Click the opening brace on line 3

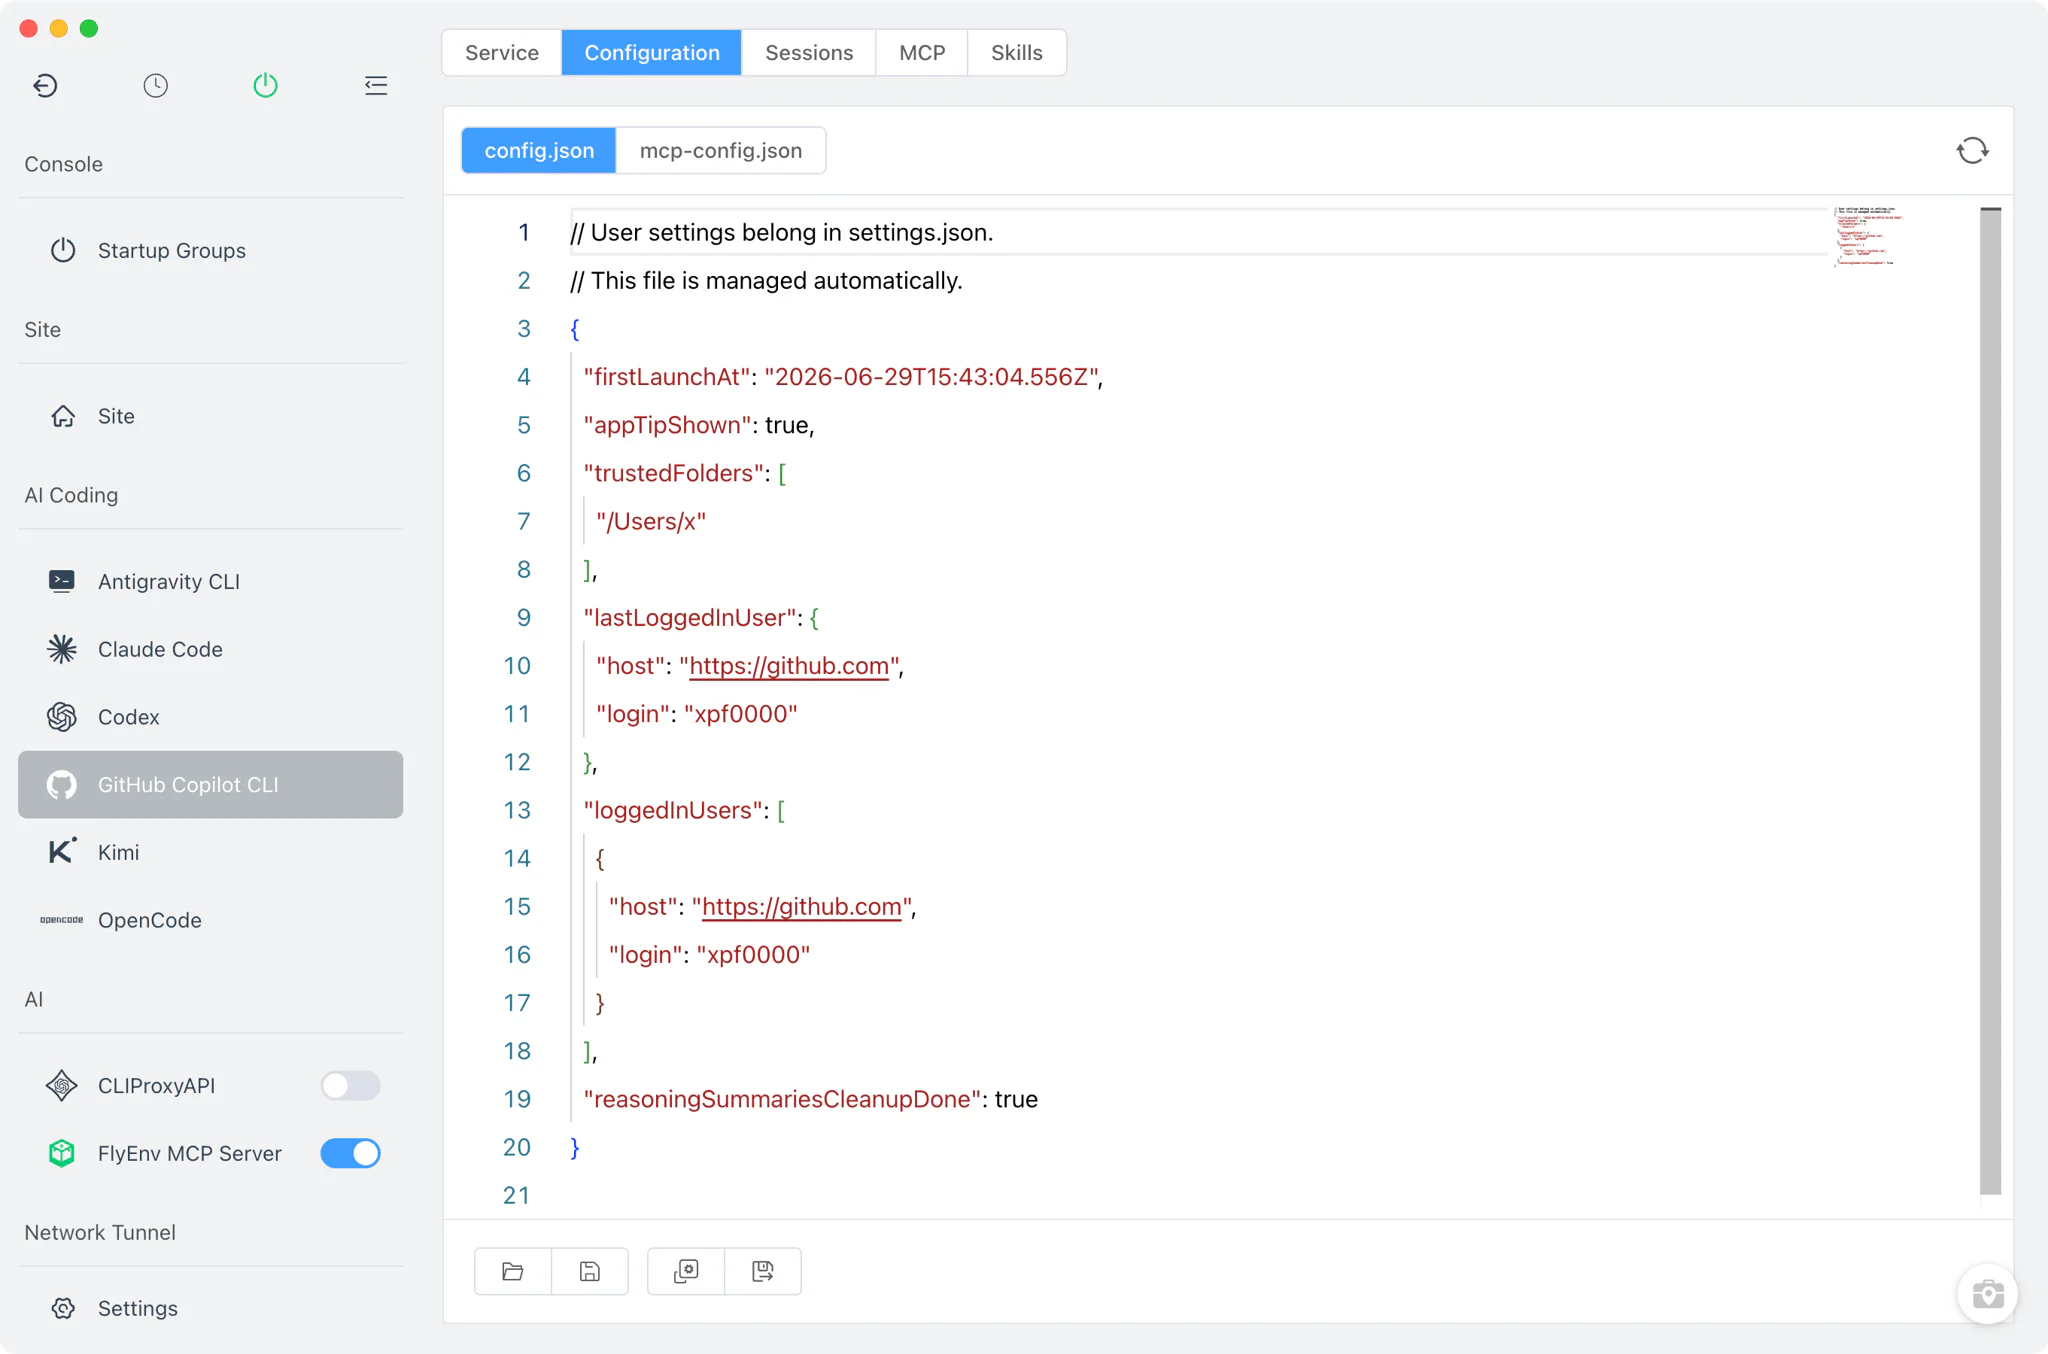pyautogui.click(x=575, y=329)
